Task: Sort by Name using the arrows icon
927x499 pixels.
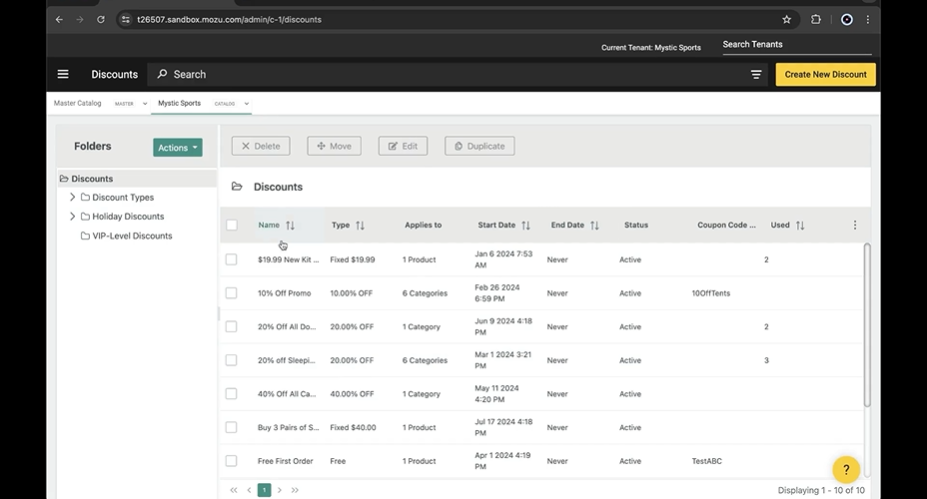Action: [290, 225]
